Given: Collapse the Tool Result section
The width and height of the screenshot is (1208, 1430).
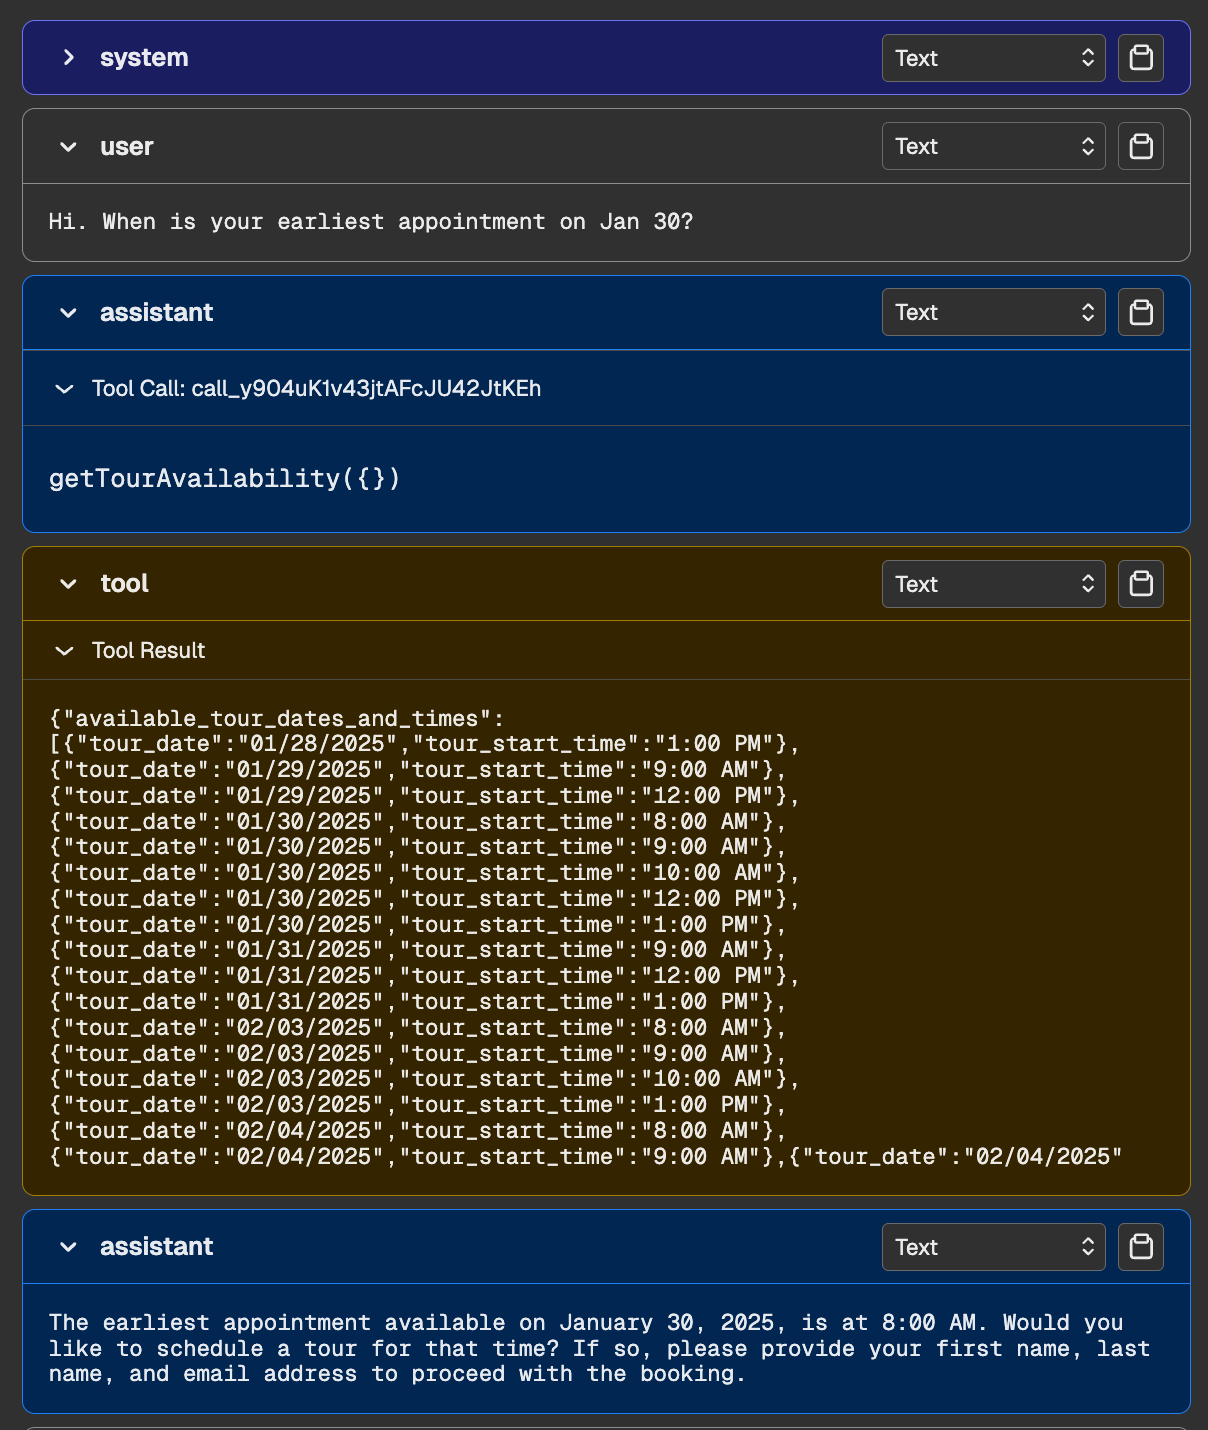Looking at the screenshot, I should (64, 650).
